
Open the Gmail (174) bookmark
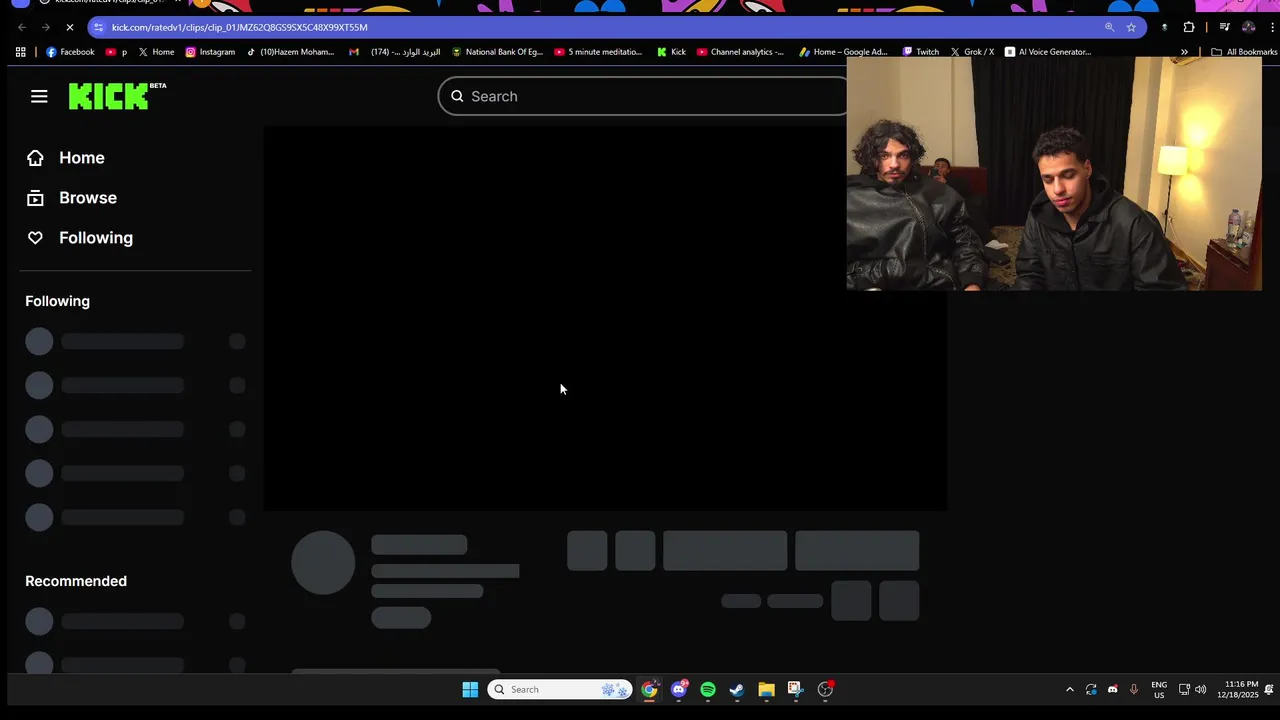tap(394, 52)
